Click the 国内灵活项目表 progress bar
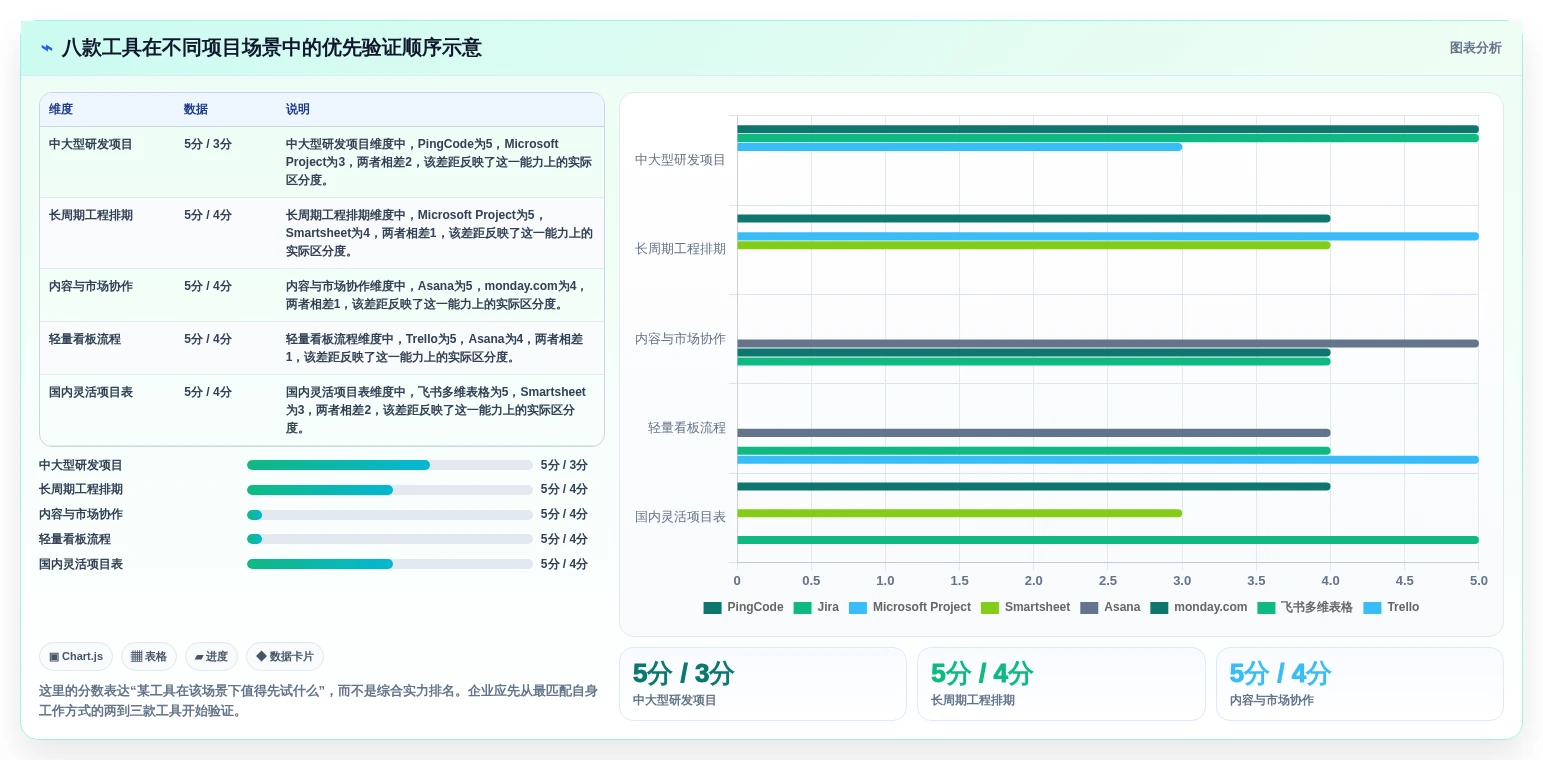The height and width of the screenshot is (760, 1543). (x=389, y=564)
